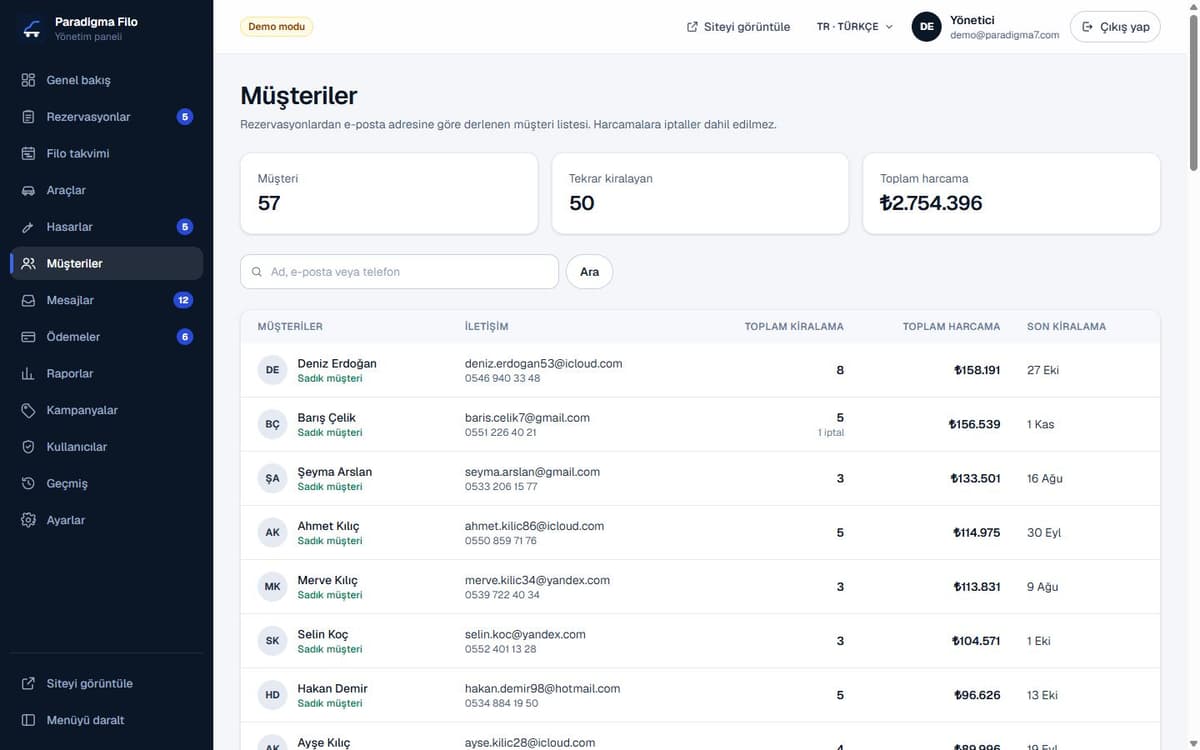Click the Mesajlar envelope icon
Image resolution: width=1200 pixels, height=750 pixels.
(x=28, y=300)
